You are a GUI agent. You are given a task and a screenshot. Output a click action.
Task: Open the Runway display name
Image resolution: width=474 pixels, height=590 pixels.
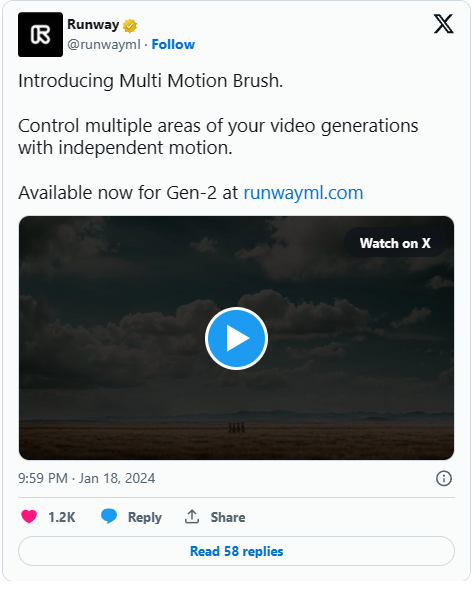[93, 24]
